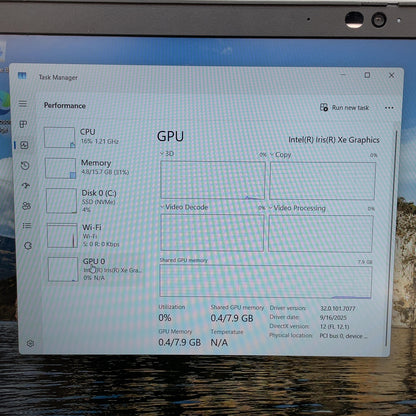Open the hamburger navigation menu
Screen dimensions: 416x416
(x=23, y=104)
